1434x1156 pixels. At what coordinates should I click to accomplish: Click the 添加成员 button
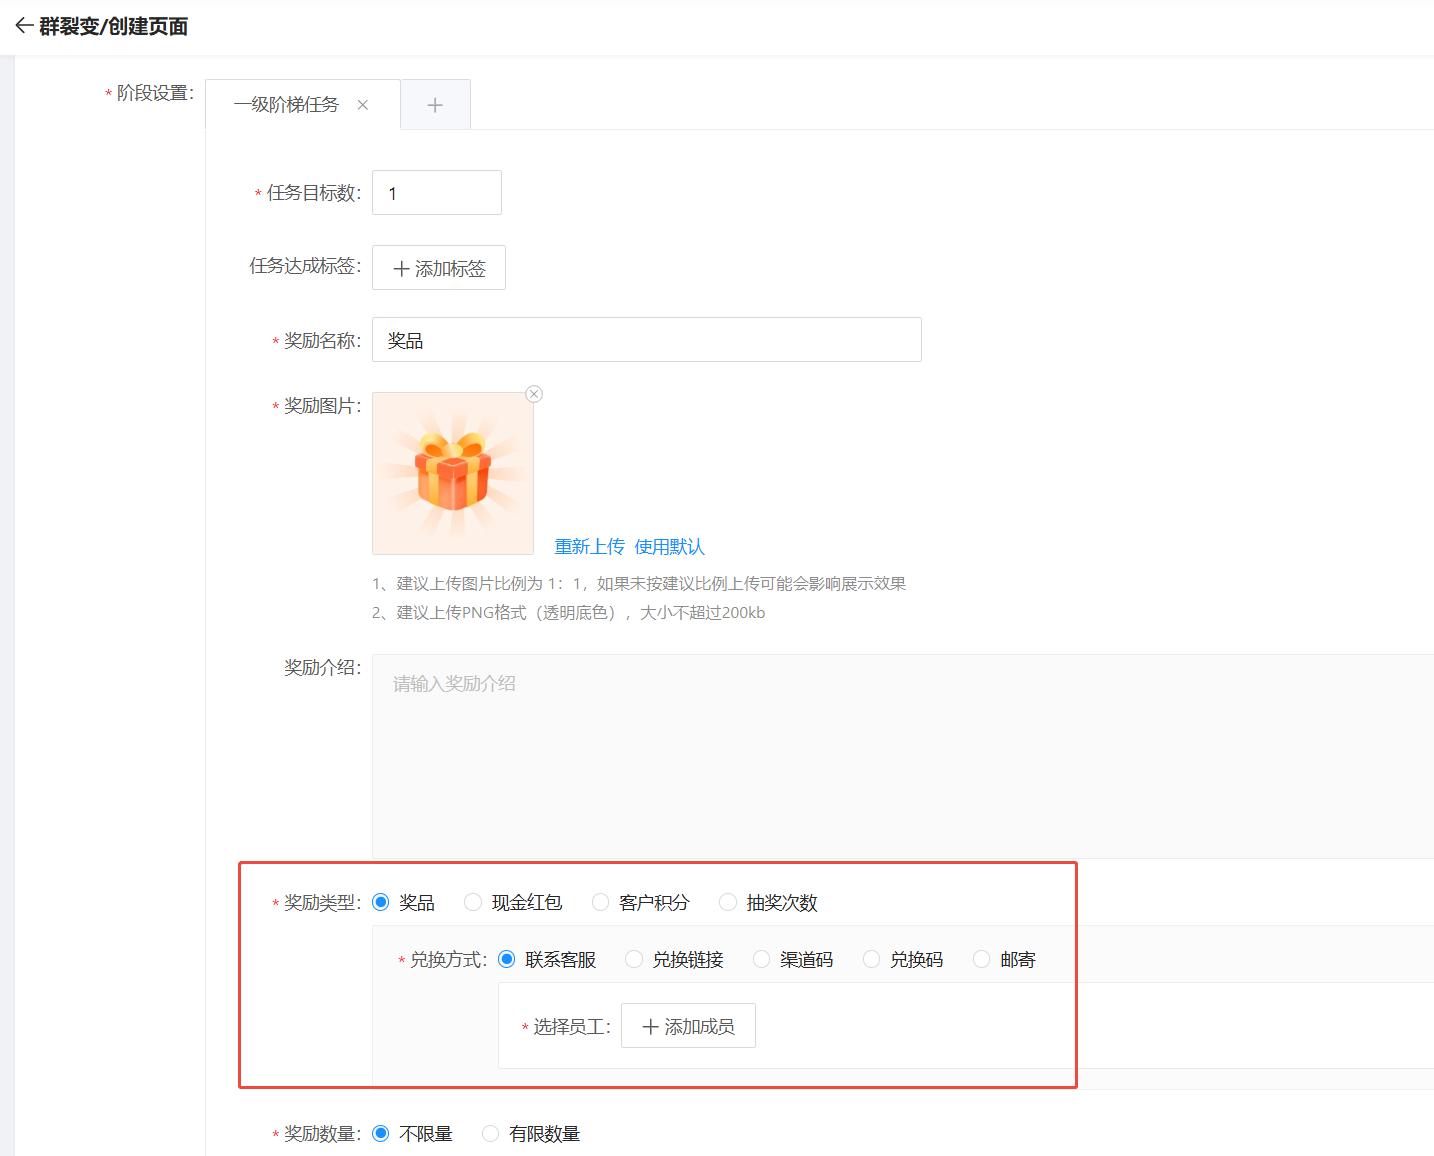(688, 1026)
